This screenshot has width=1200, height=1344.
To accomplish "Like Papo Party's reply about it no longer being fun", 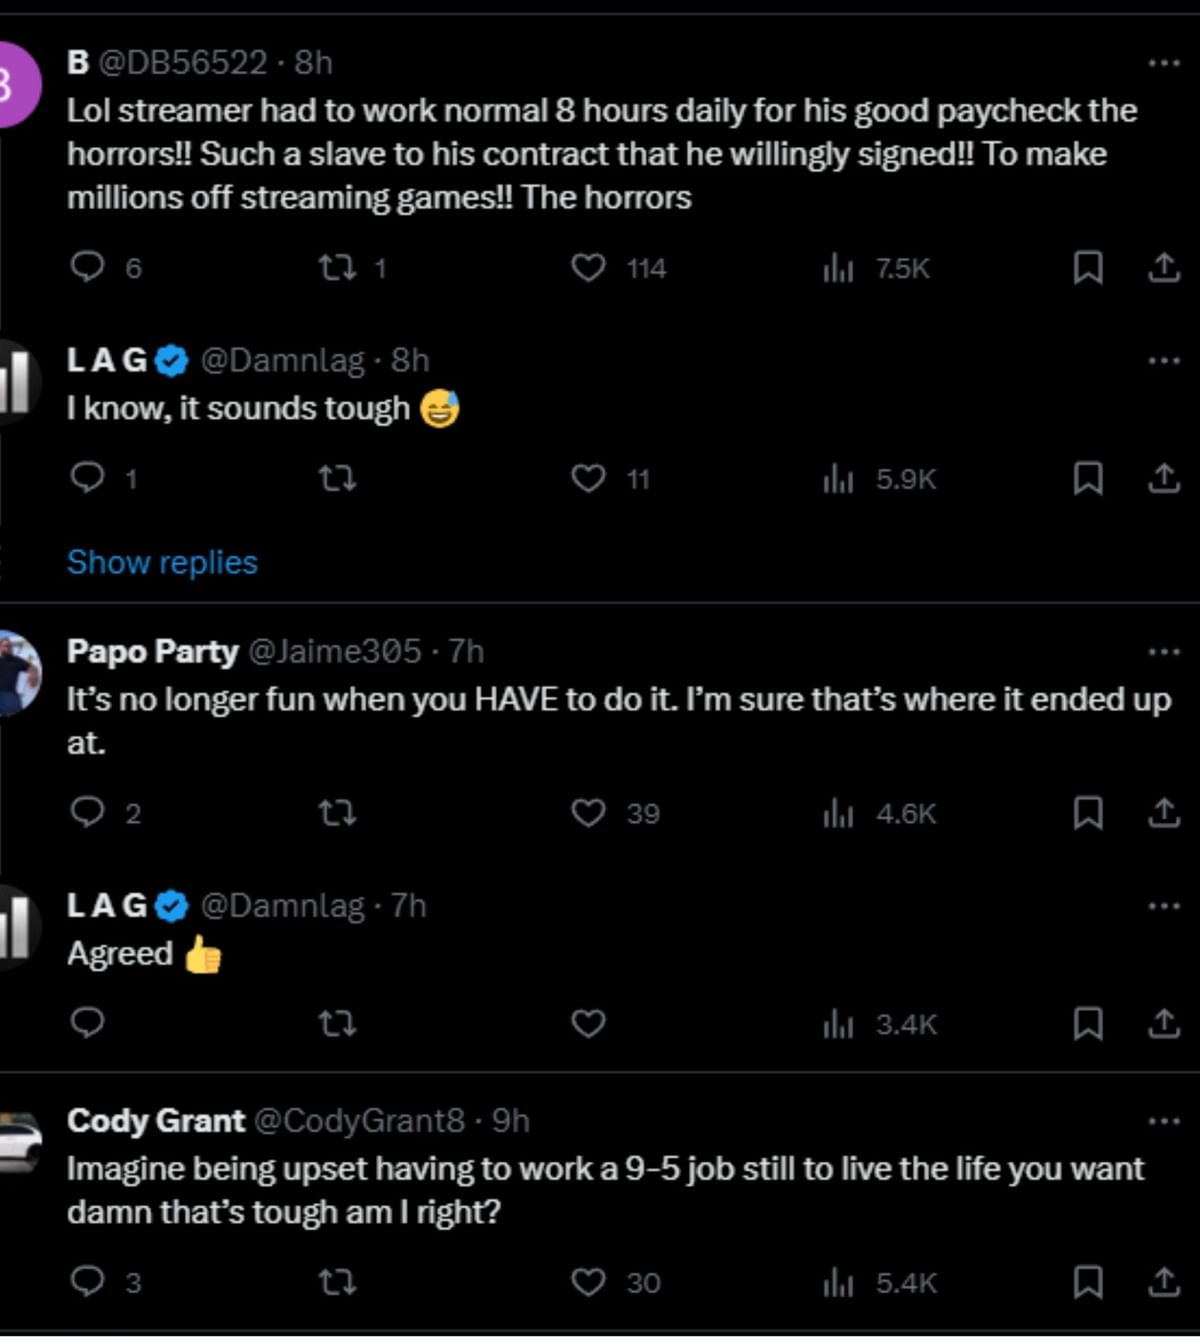I will click(590, 813).
